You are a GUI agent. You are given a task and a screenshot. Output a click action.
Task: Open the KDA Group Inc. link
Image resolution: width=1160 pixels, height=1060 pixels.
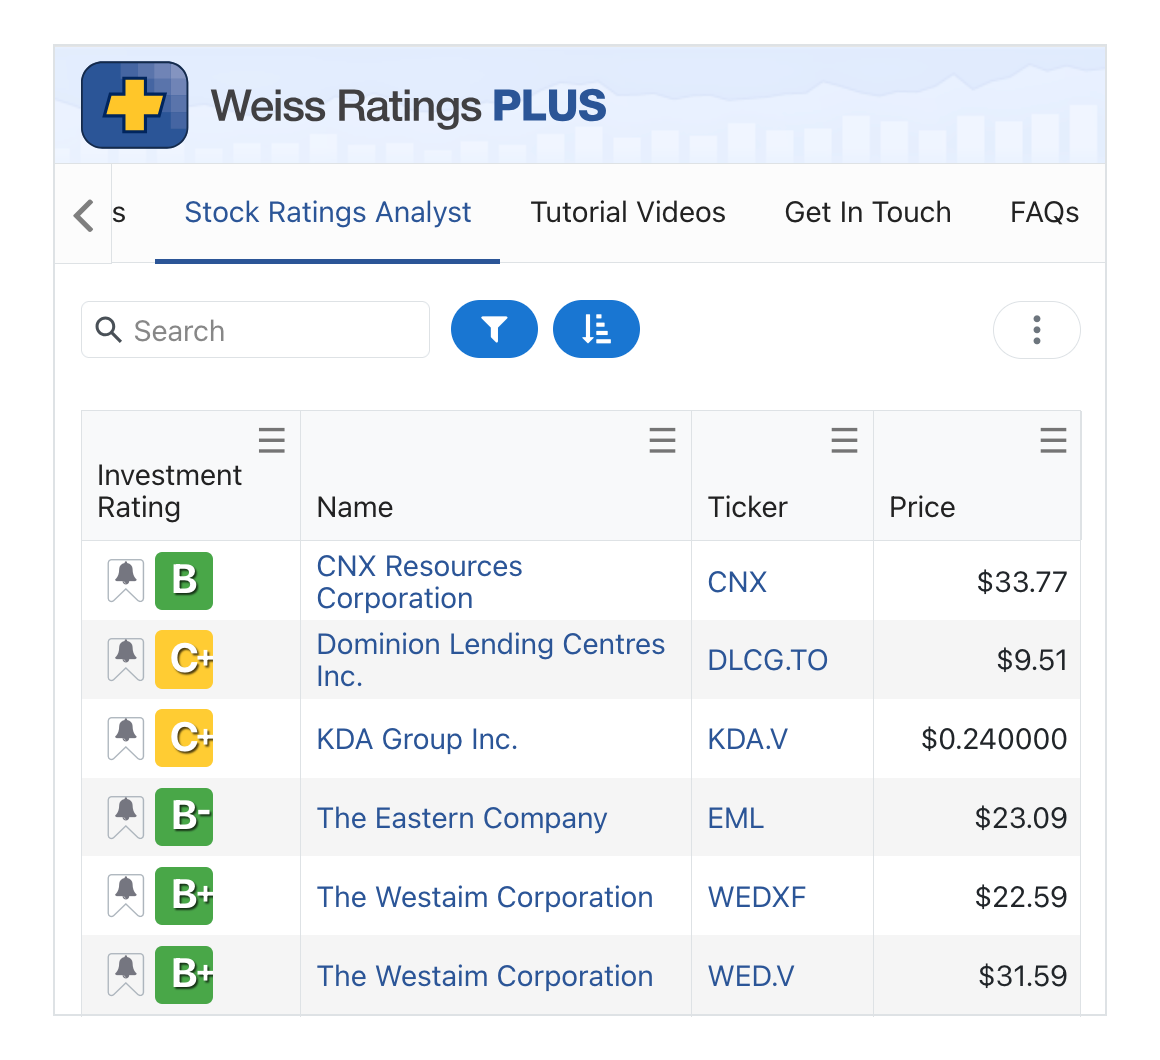(417, 739)
